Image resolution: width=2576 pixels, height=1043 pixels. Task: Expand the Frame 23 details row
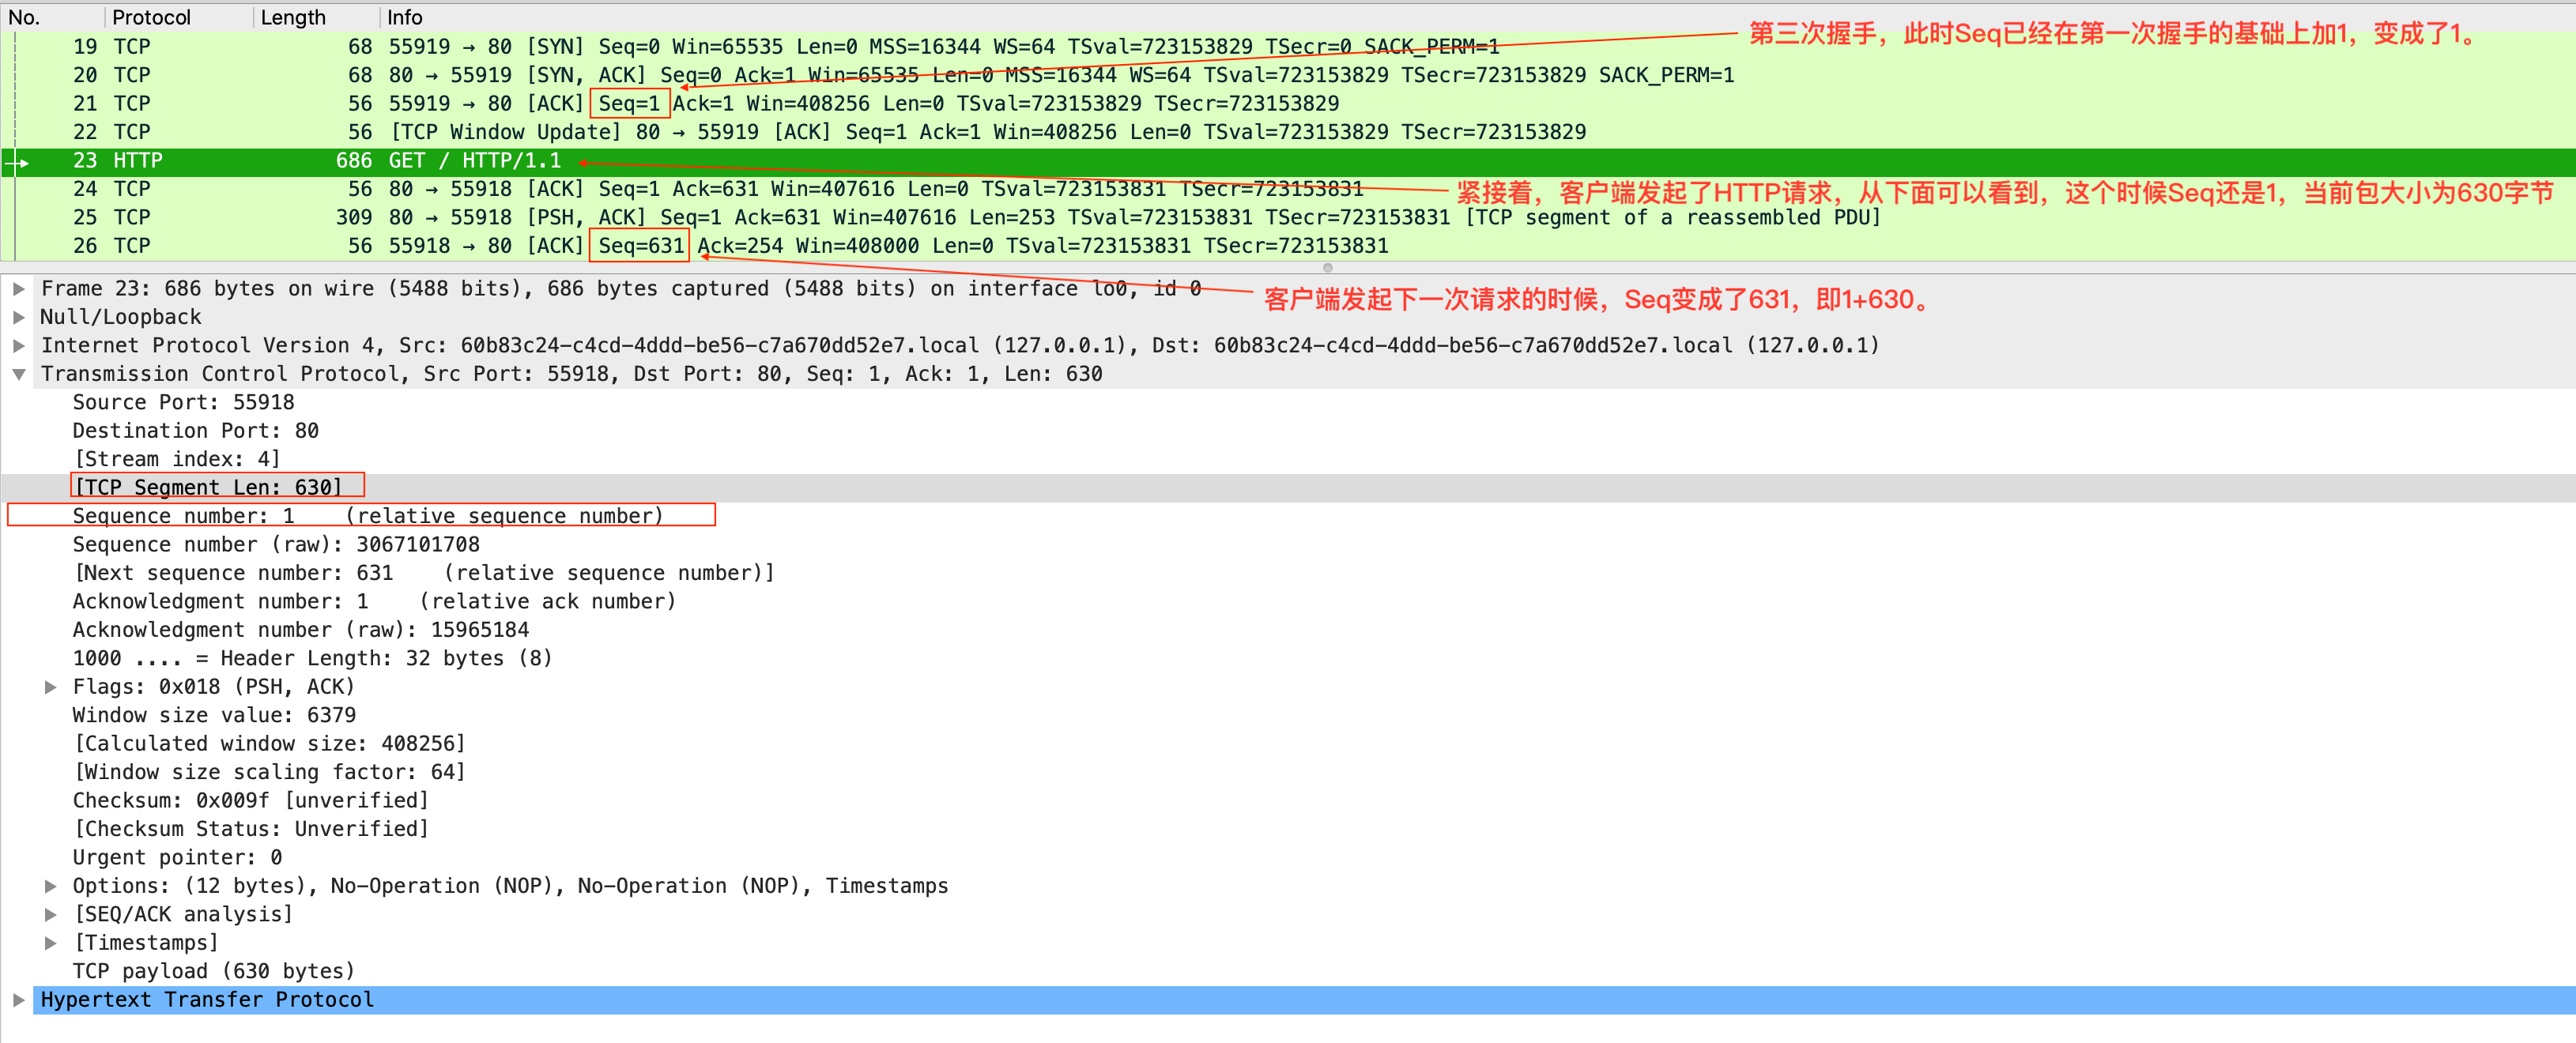[18, 289]
